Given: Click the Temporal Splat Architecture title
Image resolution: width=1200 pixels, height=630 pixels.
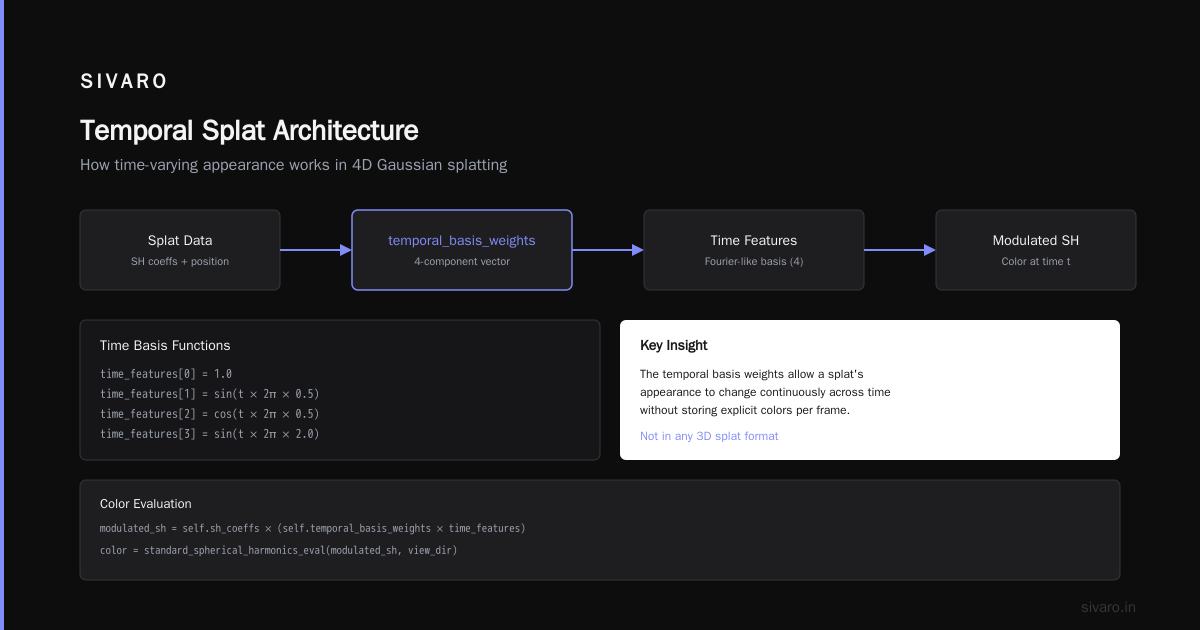Looking at the screenshot, I should (x=249, y=131).
